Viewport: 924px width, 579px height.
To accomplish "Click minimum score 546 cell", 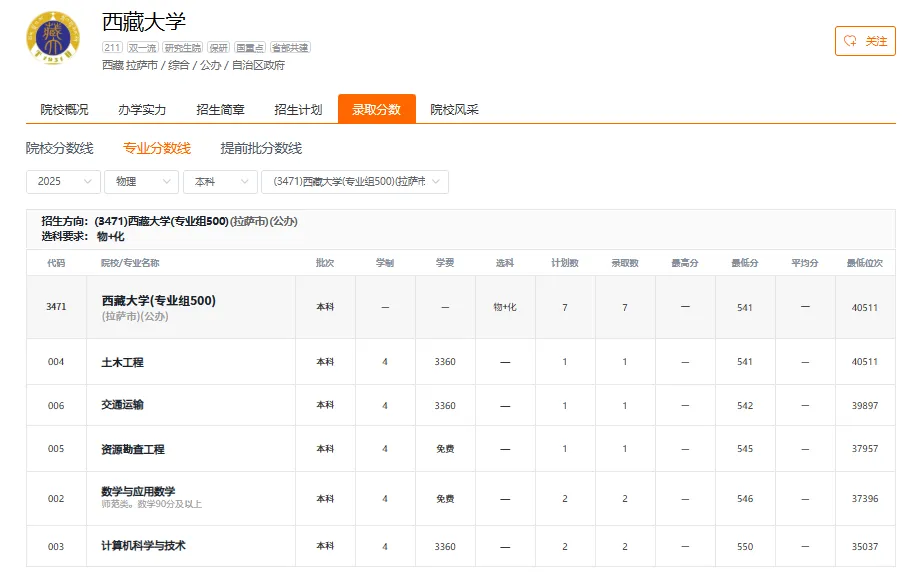I will (x=745, y=499).
